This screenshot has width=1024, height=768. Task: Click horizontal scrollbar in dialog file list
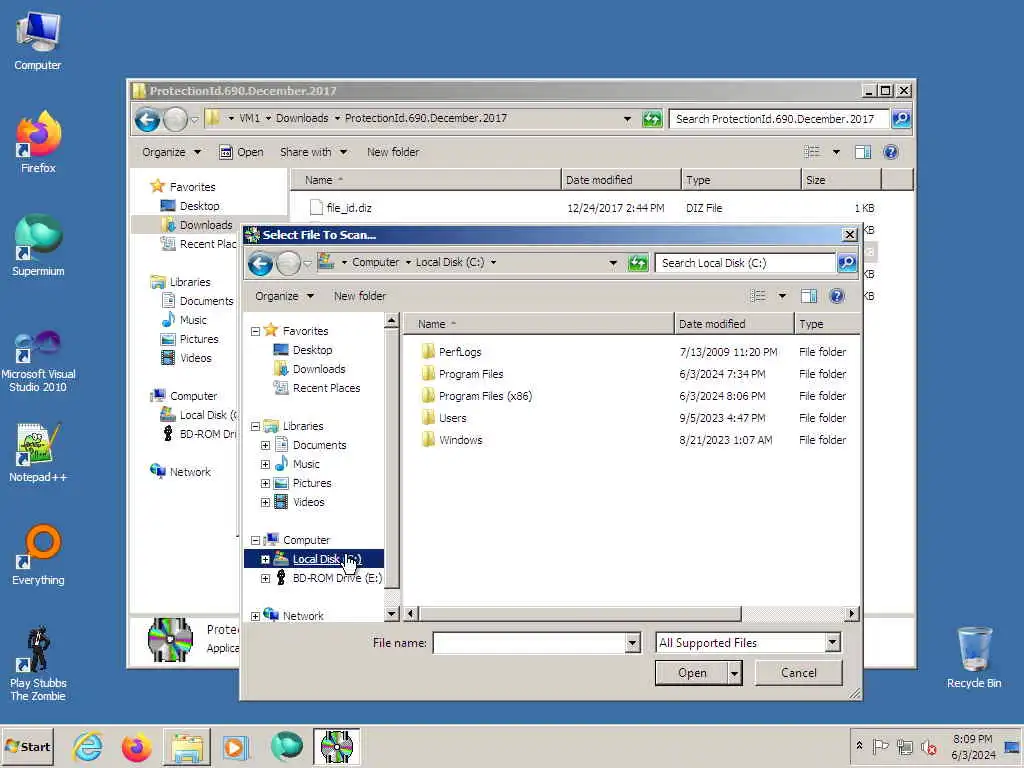pos(579,614)
